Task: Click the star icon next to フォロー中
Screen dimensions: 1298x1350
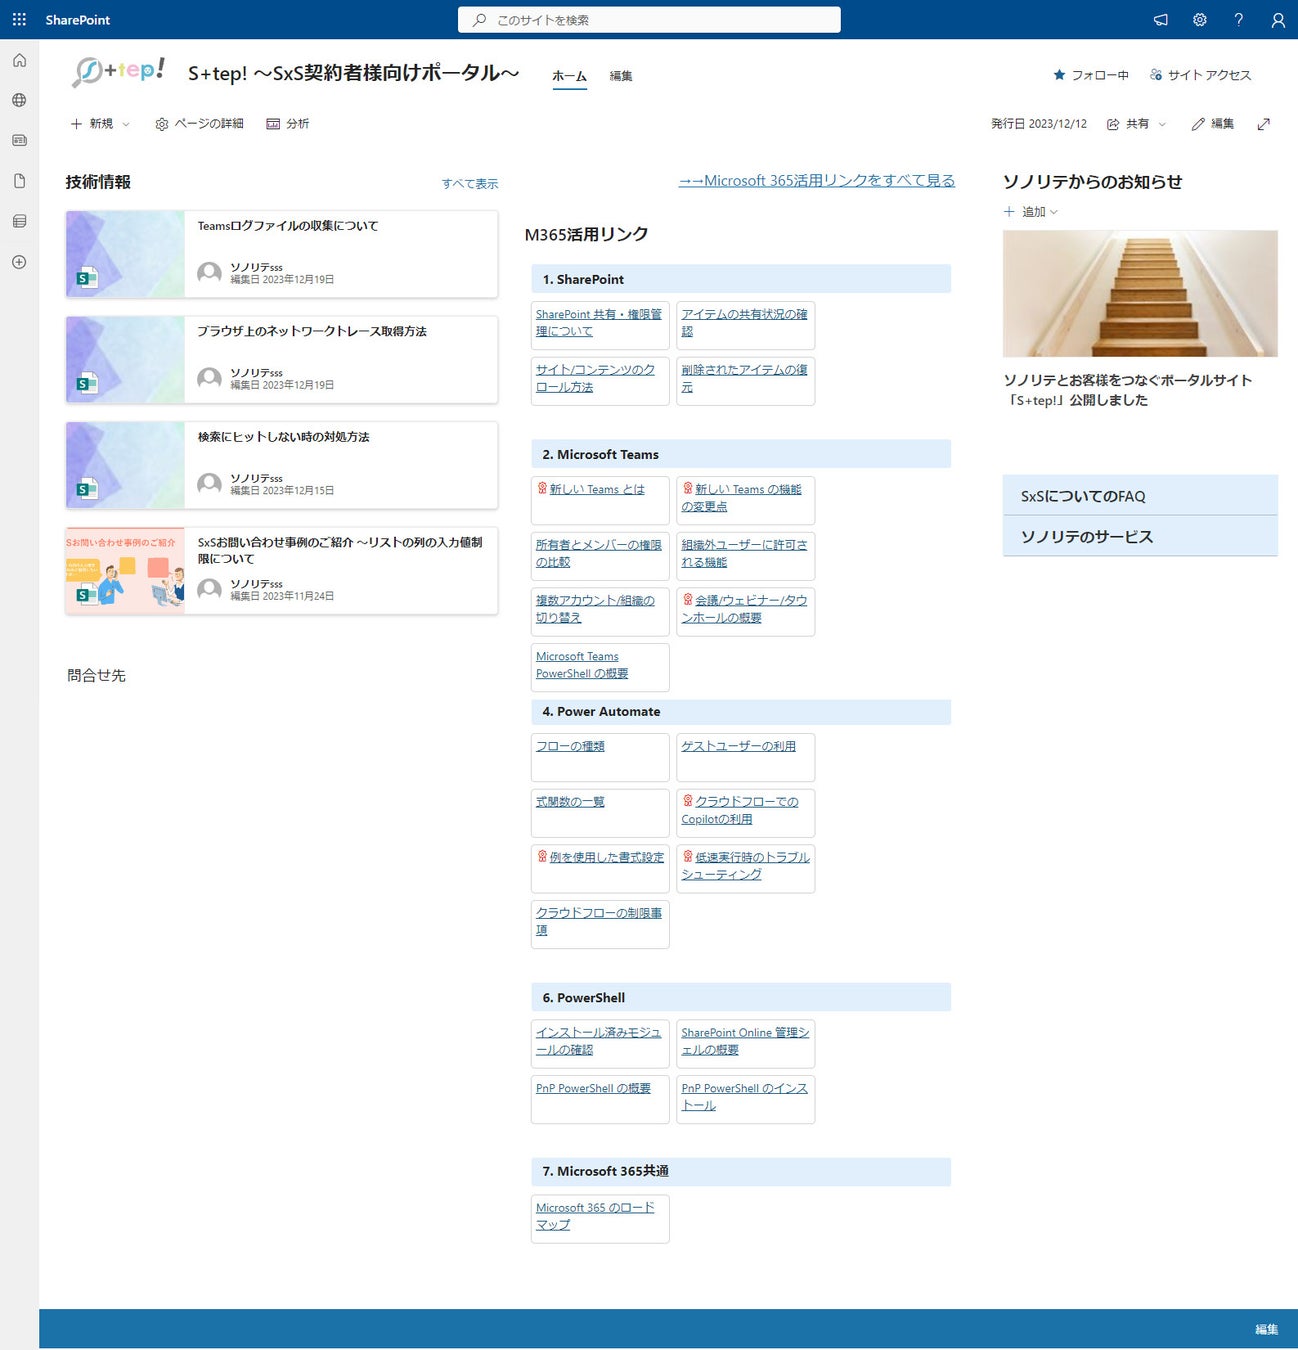Action: pos(1059,75)
